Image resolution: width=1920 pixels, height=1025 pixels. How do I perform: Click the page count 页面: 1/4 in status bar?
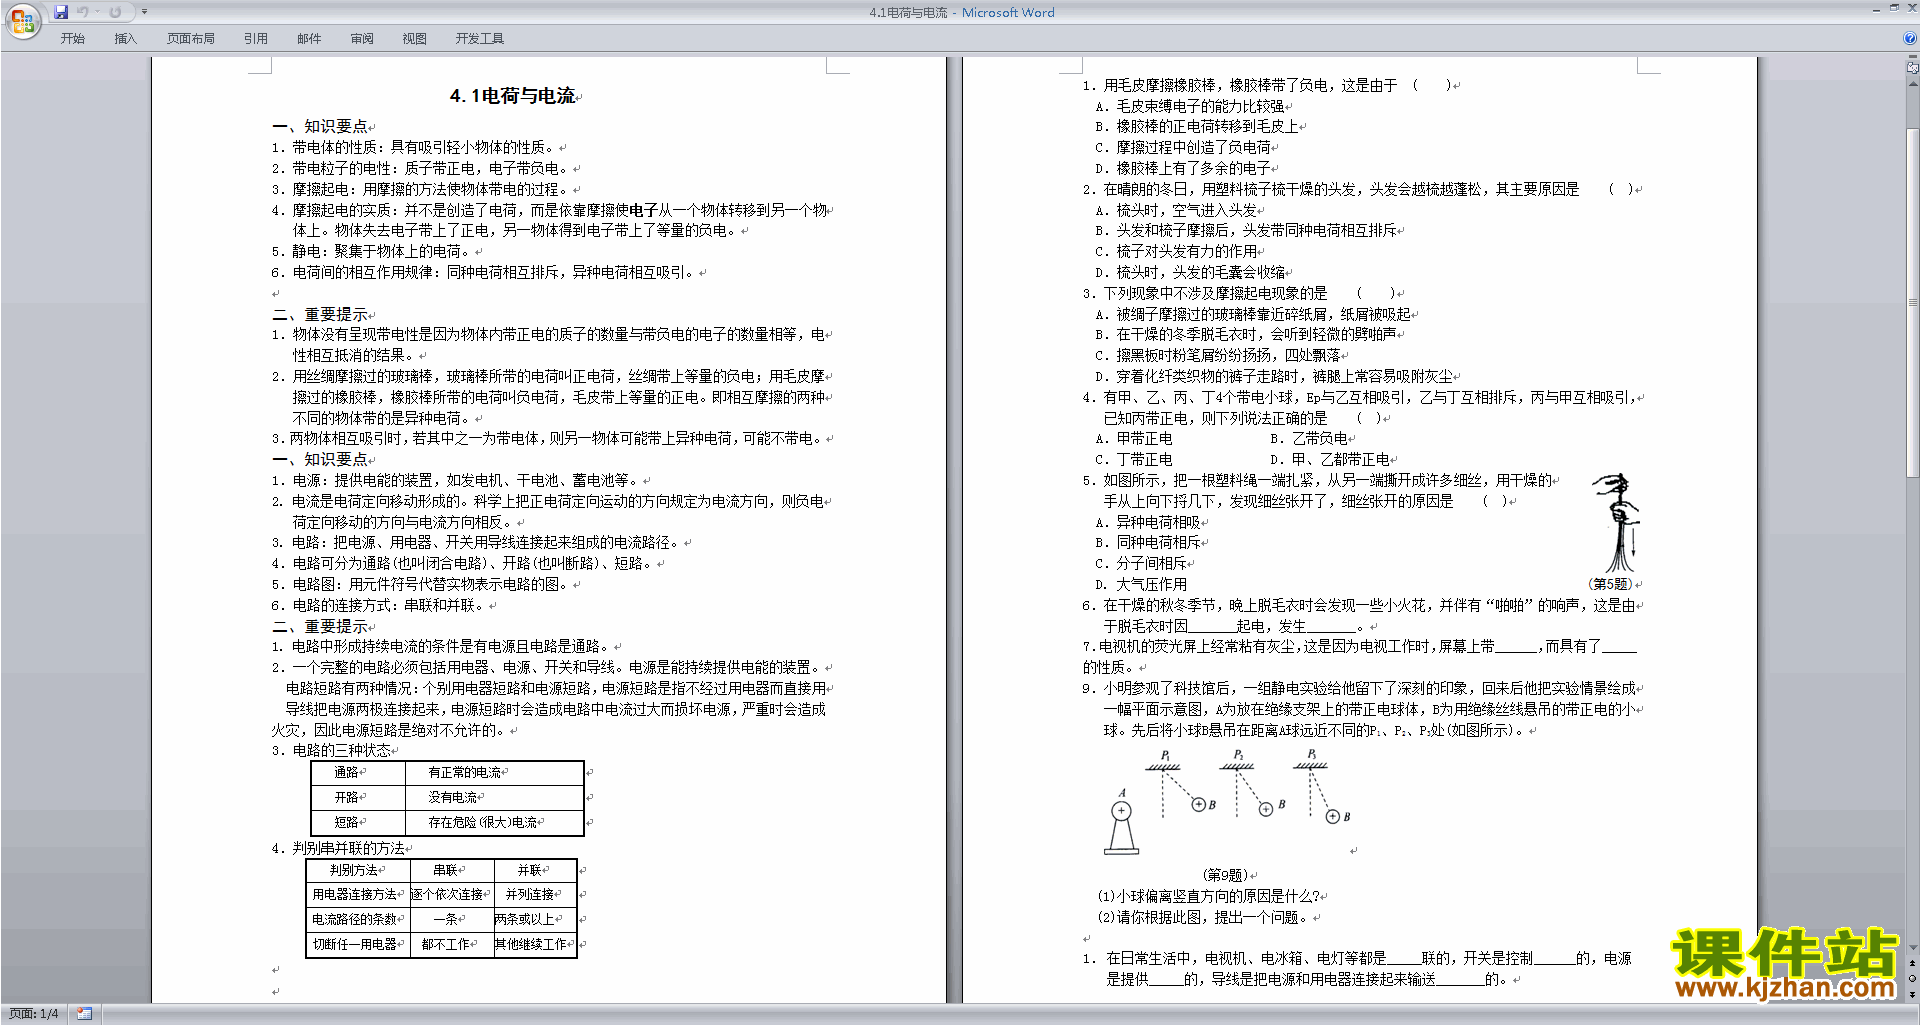click(x=34, y=1014)
